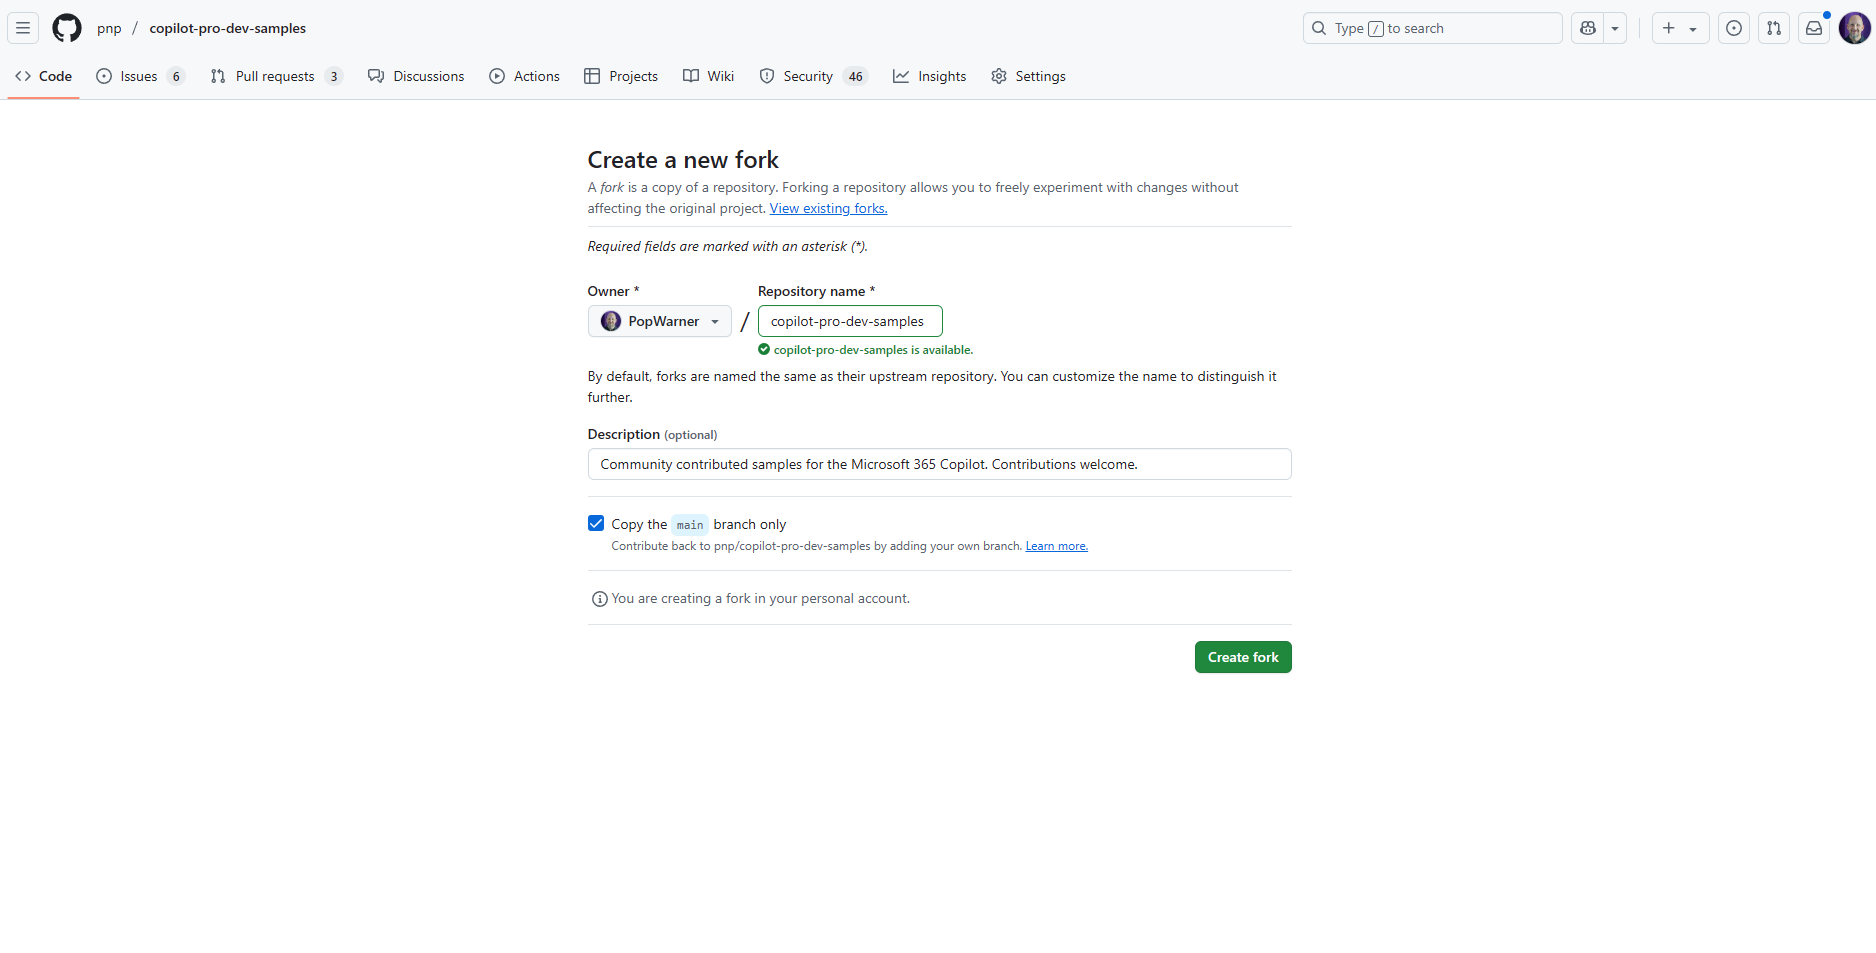The image size is (1876, 953).
Task: Click the main branch label
Action: pyautogui.click(x=690, y=524)
